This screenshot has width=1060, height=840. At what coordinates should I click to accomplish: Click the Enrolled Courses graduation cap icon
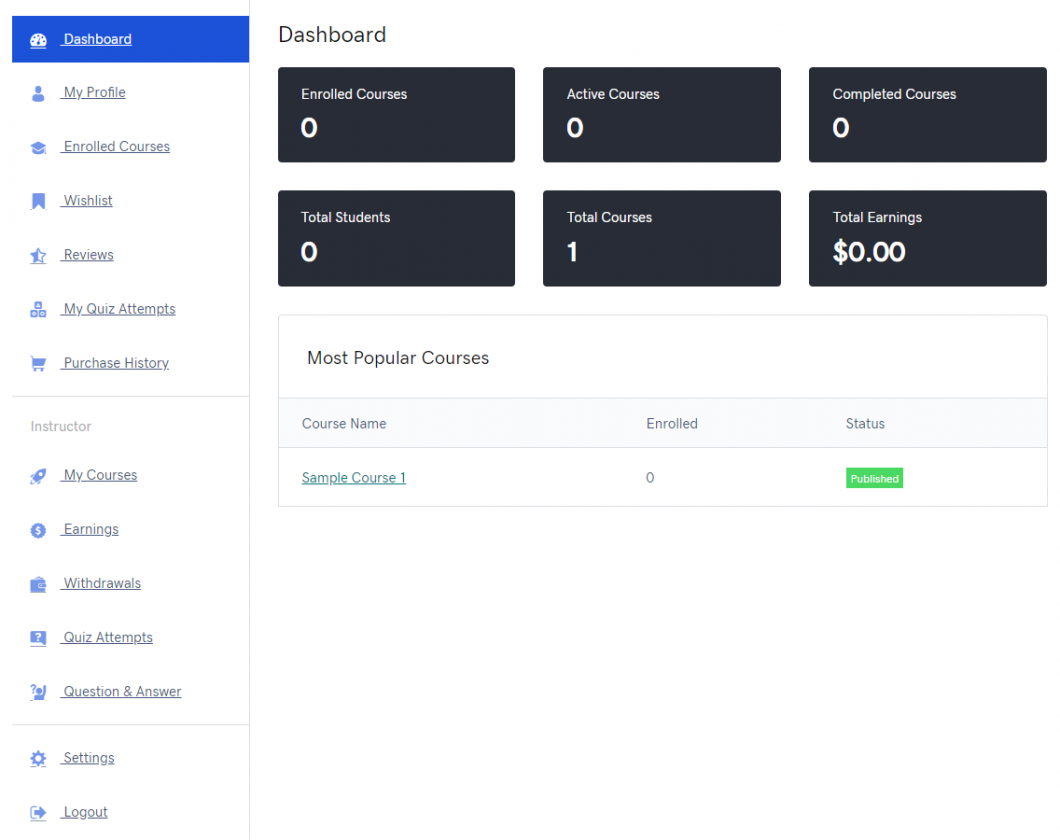click(x=38, y=146)
